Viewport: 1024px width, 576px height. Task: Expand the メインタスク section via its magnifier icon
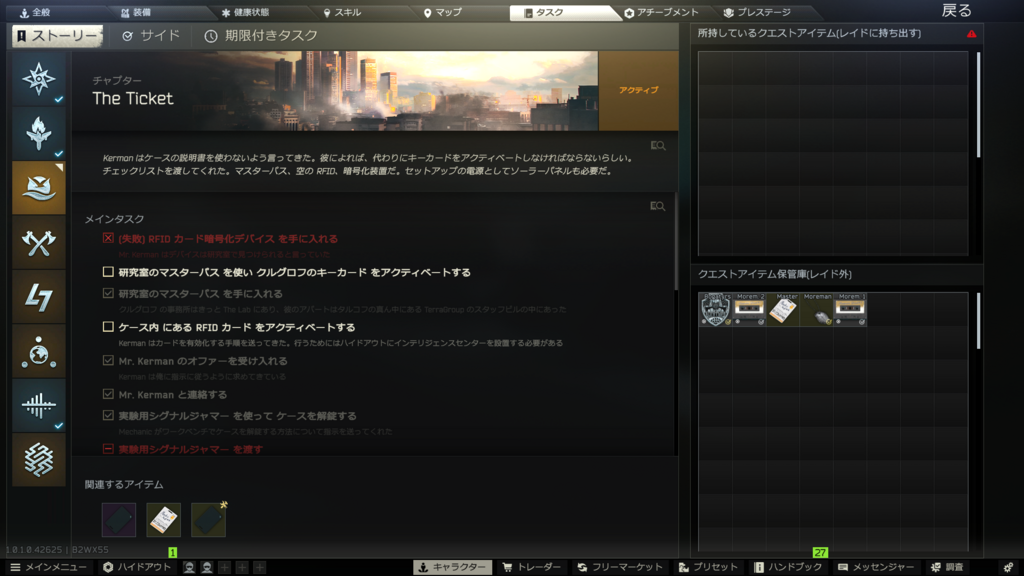click(657, 207)
